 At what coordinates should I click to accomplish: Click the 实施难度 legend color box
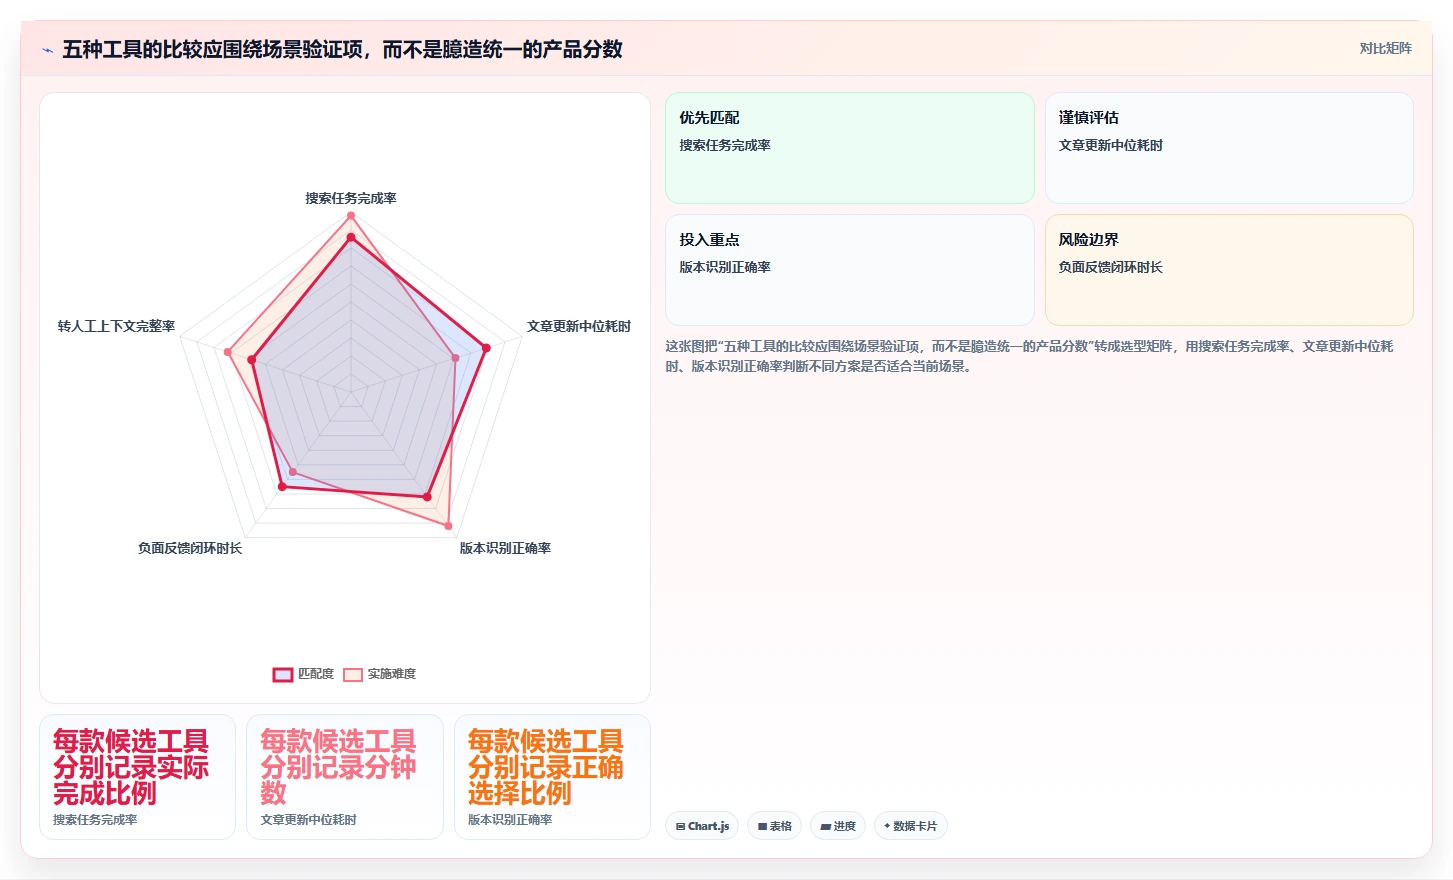[x=353, y=675]
